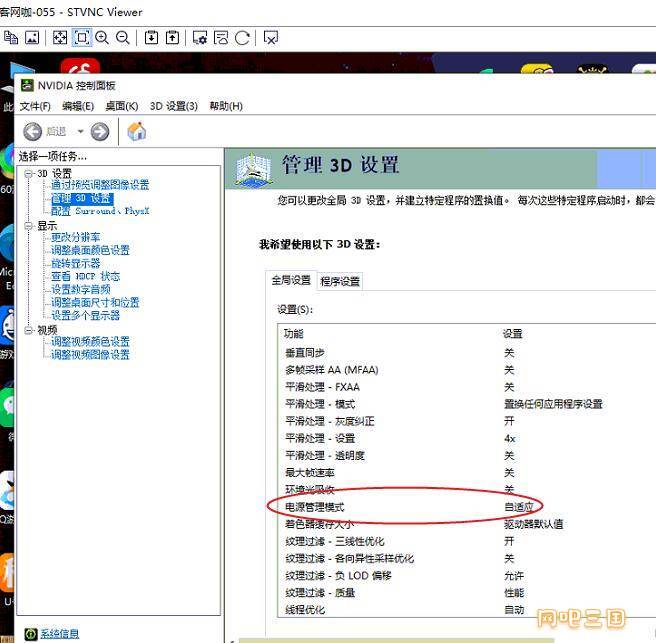The image size is (656, 643).
Task: Select the 多帧采样 AA (MFAA) row
Action: coord(467,370)
